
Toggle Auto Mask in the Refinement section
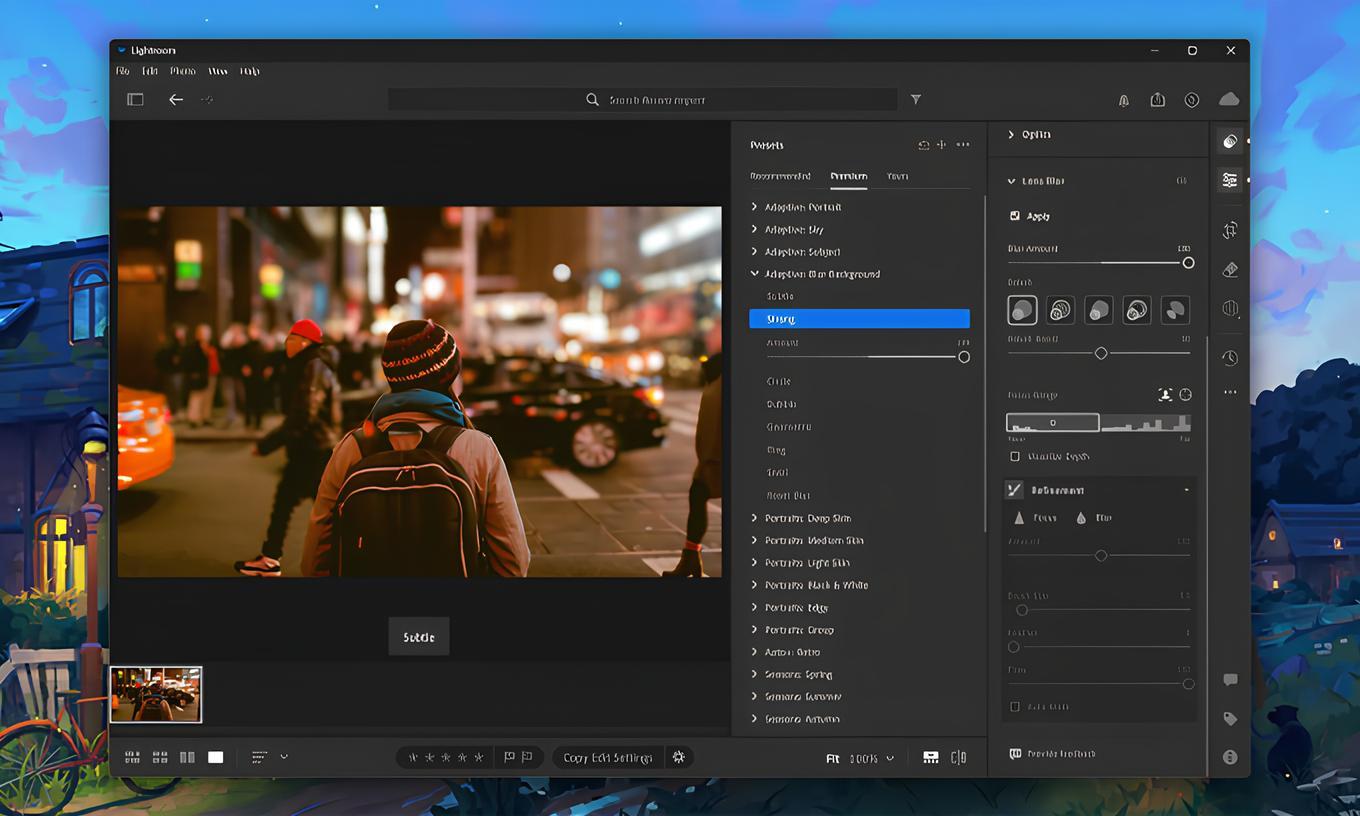1013,706
